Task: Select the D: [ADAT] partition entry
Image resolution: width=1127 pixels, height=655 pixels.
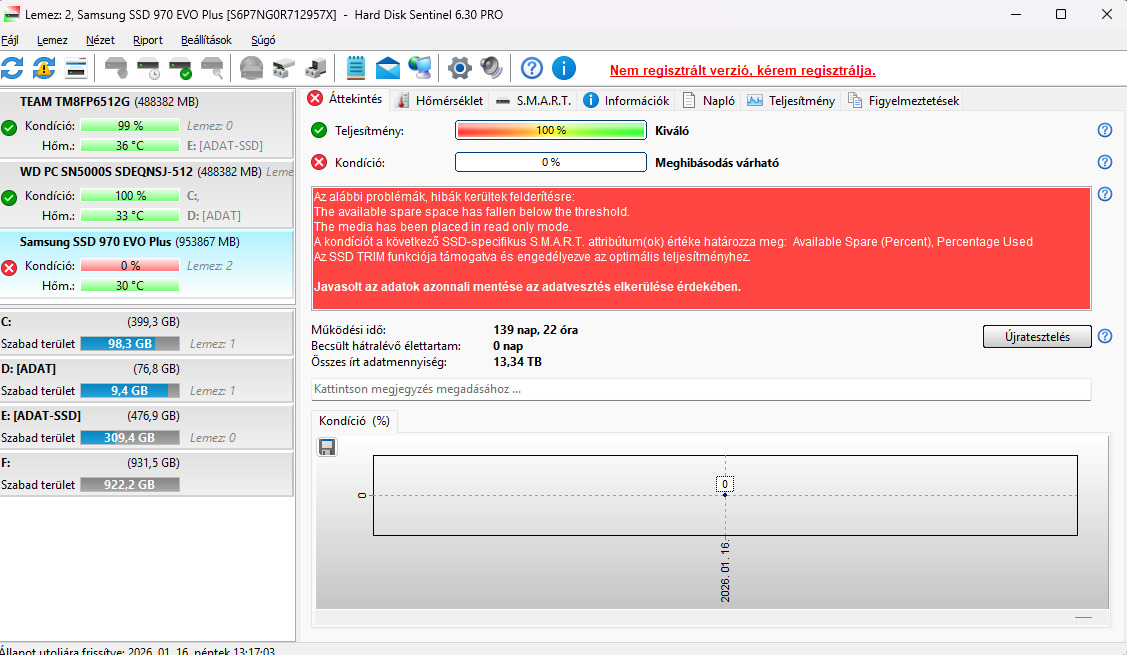Action: (147, 379)
